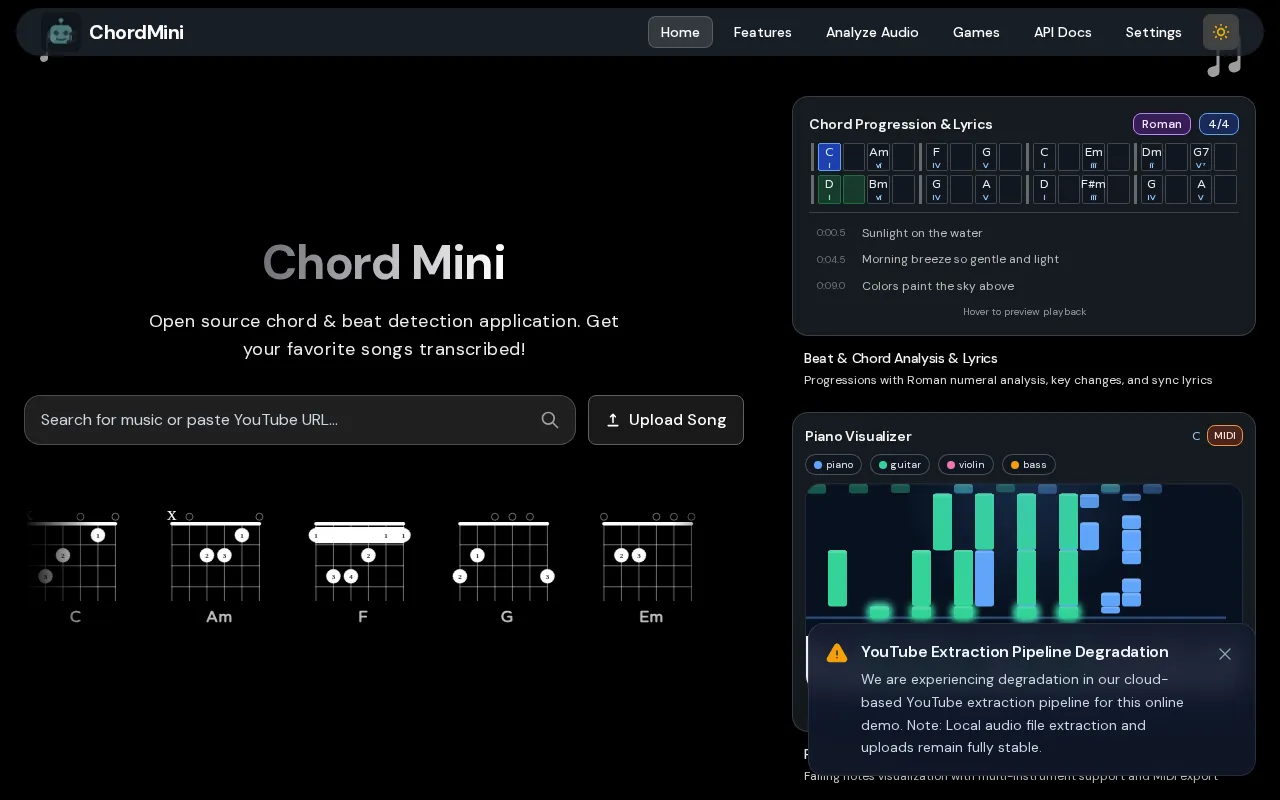The width and height of the screenshot is (1280, 800).
Task: Click lyric "Morning breeze so gentle and light"
Action: pos(960,259)
